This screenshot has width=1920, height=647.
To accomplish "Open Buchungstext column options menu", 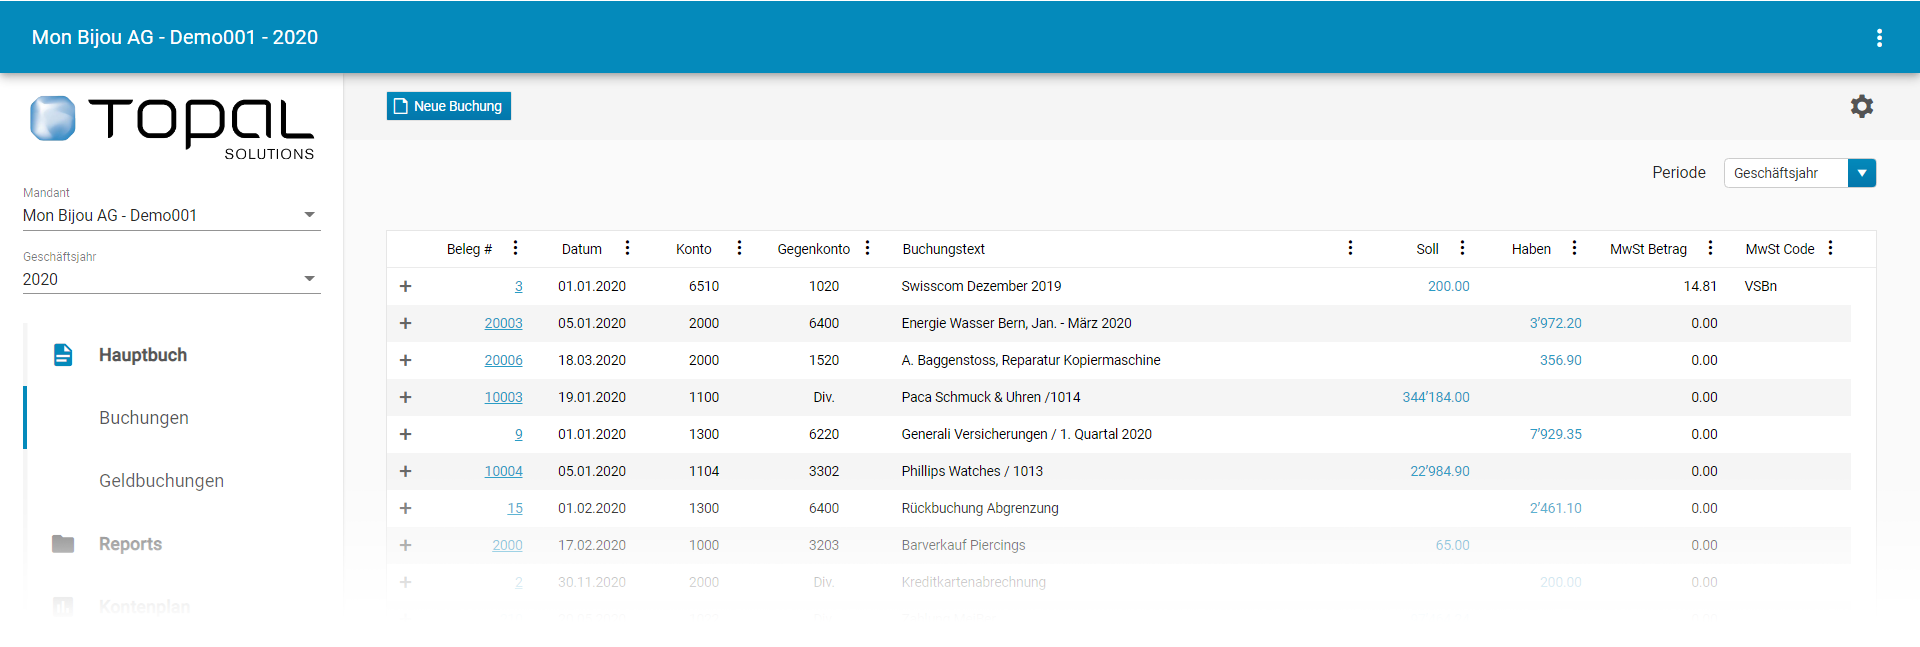I will (x=1350, y=248).
